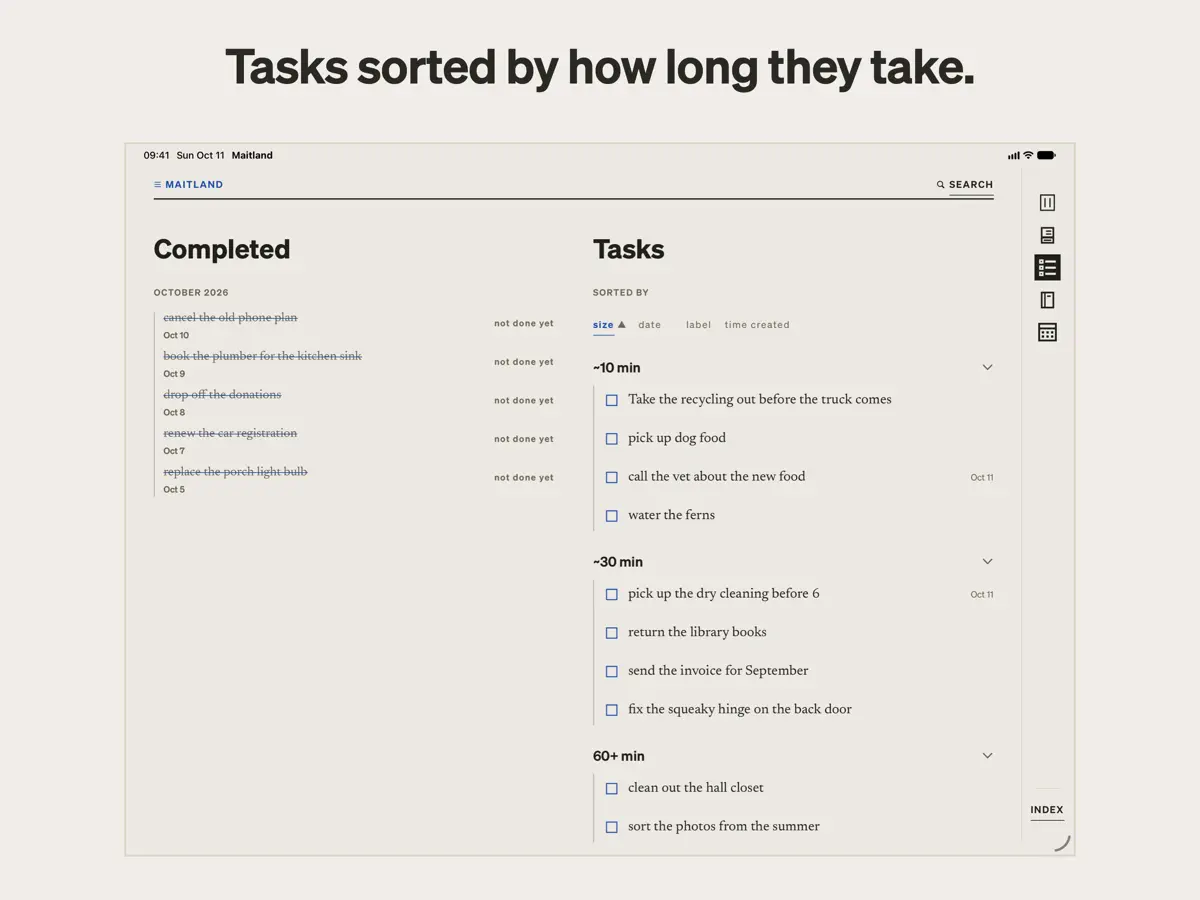Mark 'replace the porch light bulb' not done yet
The width and height of the screenshot is (1200, 900).
point(524,478)
